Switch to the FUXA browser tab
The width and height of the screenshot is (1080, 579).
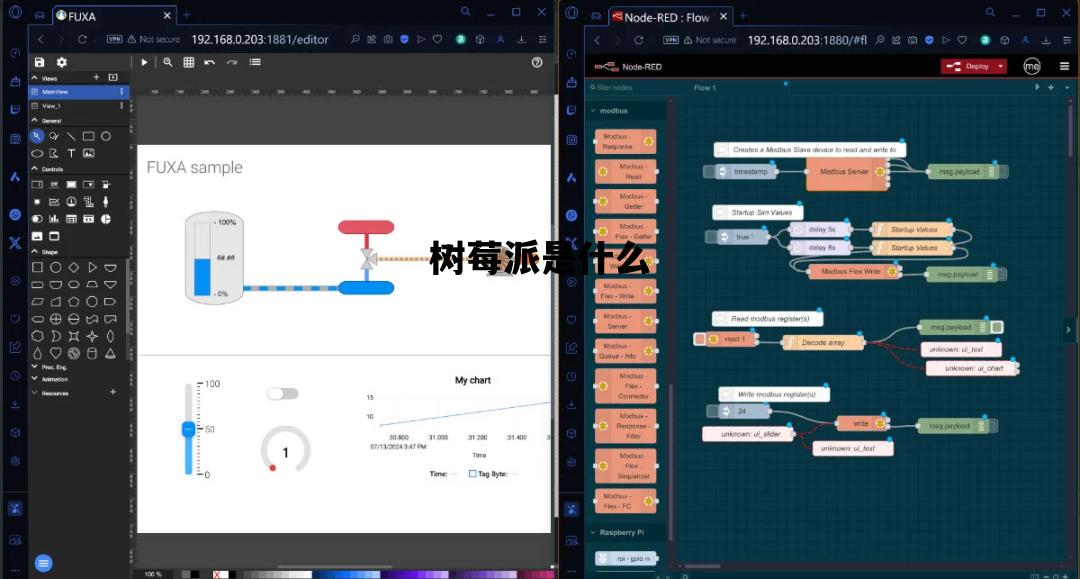[114, 16]
